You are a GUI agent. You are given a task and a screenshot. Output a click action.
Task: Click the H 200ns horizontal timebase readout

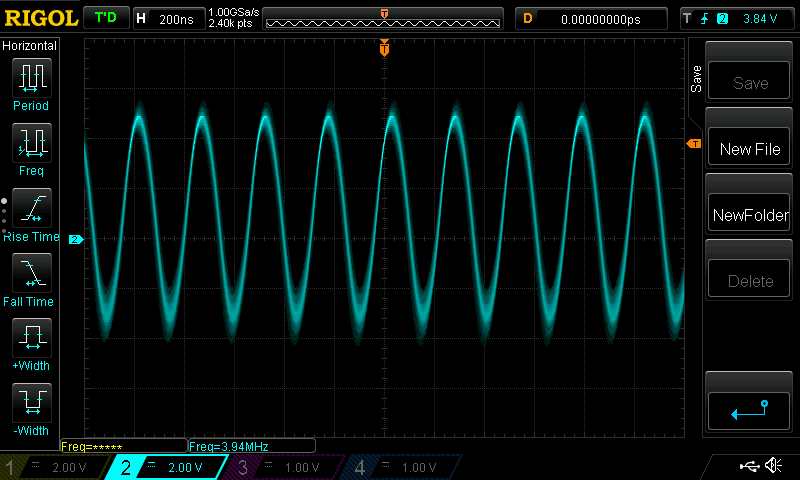[x=169, y=19]
